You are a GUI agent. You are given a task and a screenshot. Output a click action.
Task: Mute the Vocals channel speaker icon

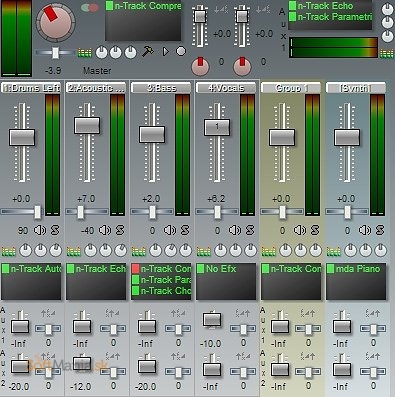(x=235, y=230)
